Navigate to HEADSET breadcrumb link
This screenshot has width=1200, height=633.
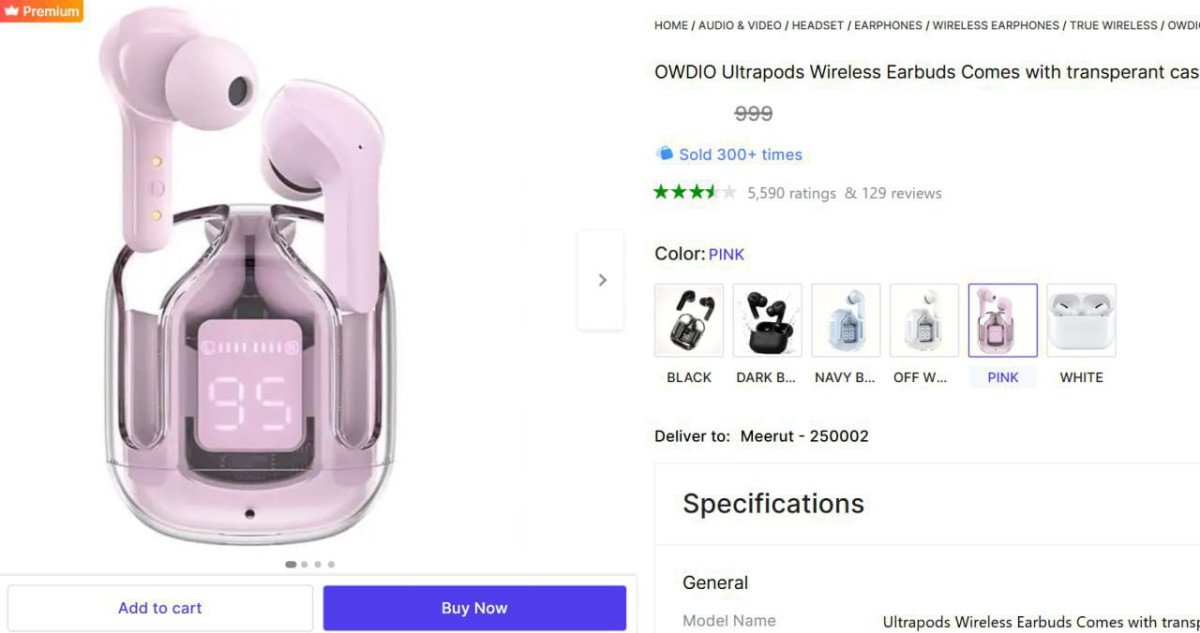[818, 25]
